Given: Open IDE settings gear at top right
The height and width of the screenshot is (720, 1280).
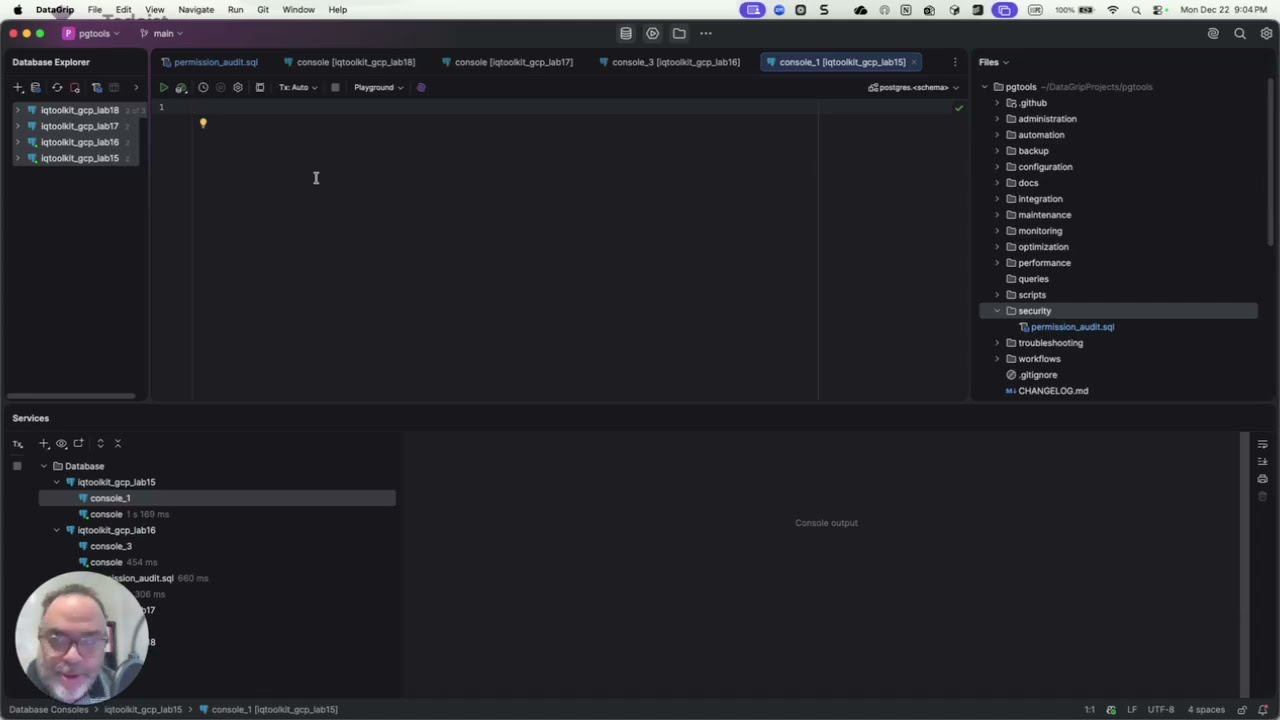Looking at the screenshot, I should (x=1266, y=33).
